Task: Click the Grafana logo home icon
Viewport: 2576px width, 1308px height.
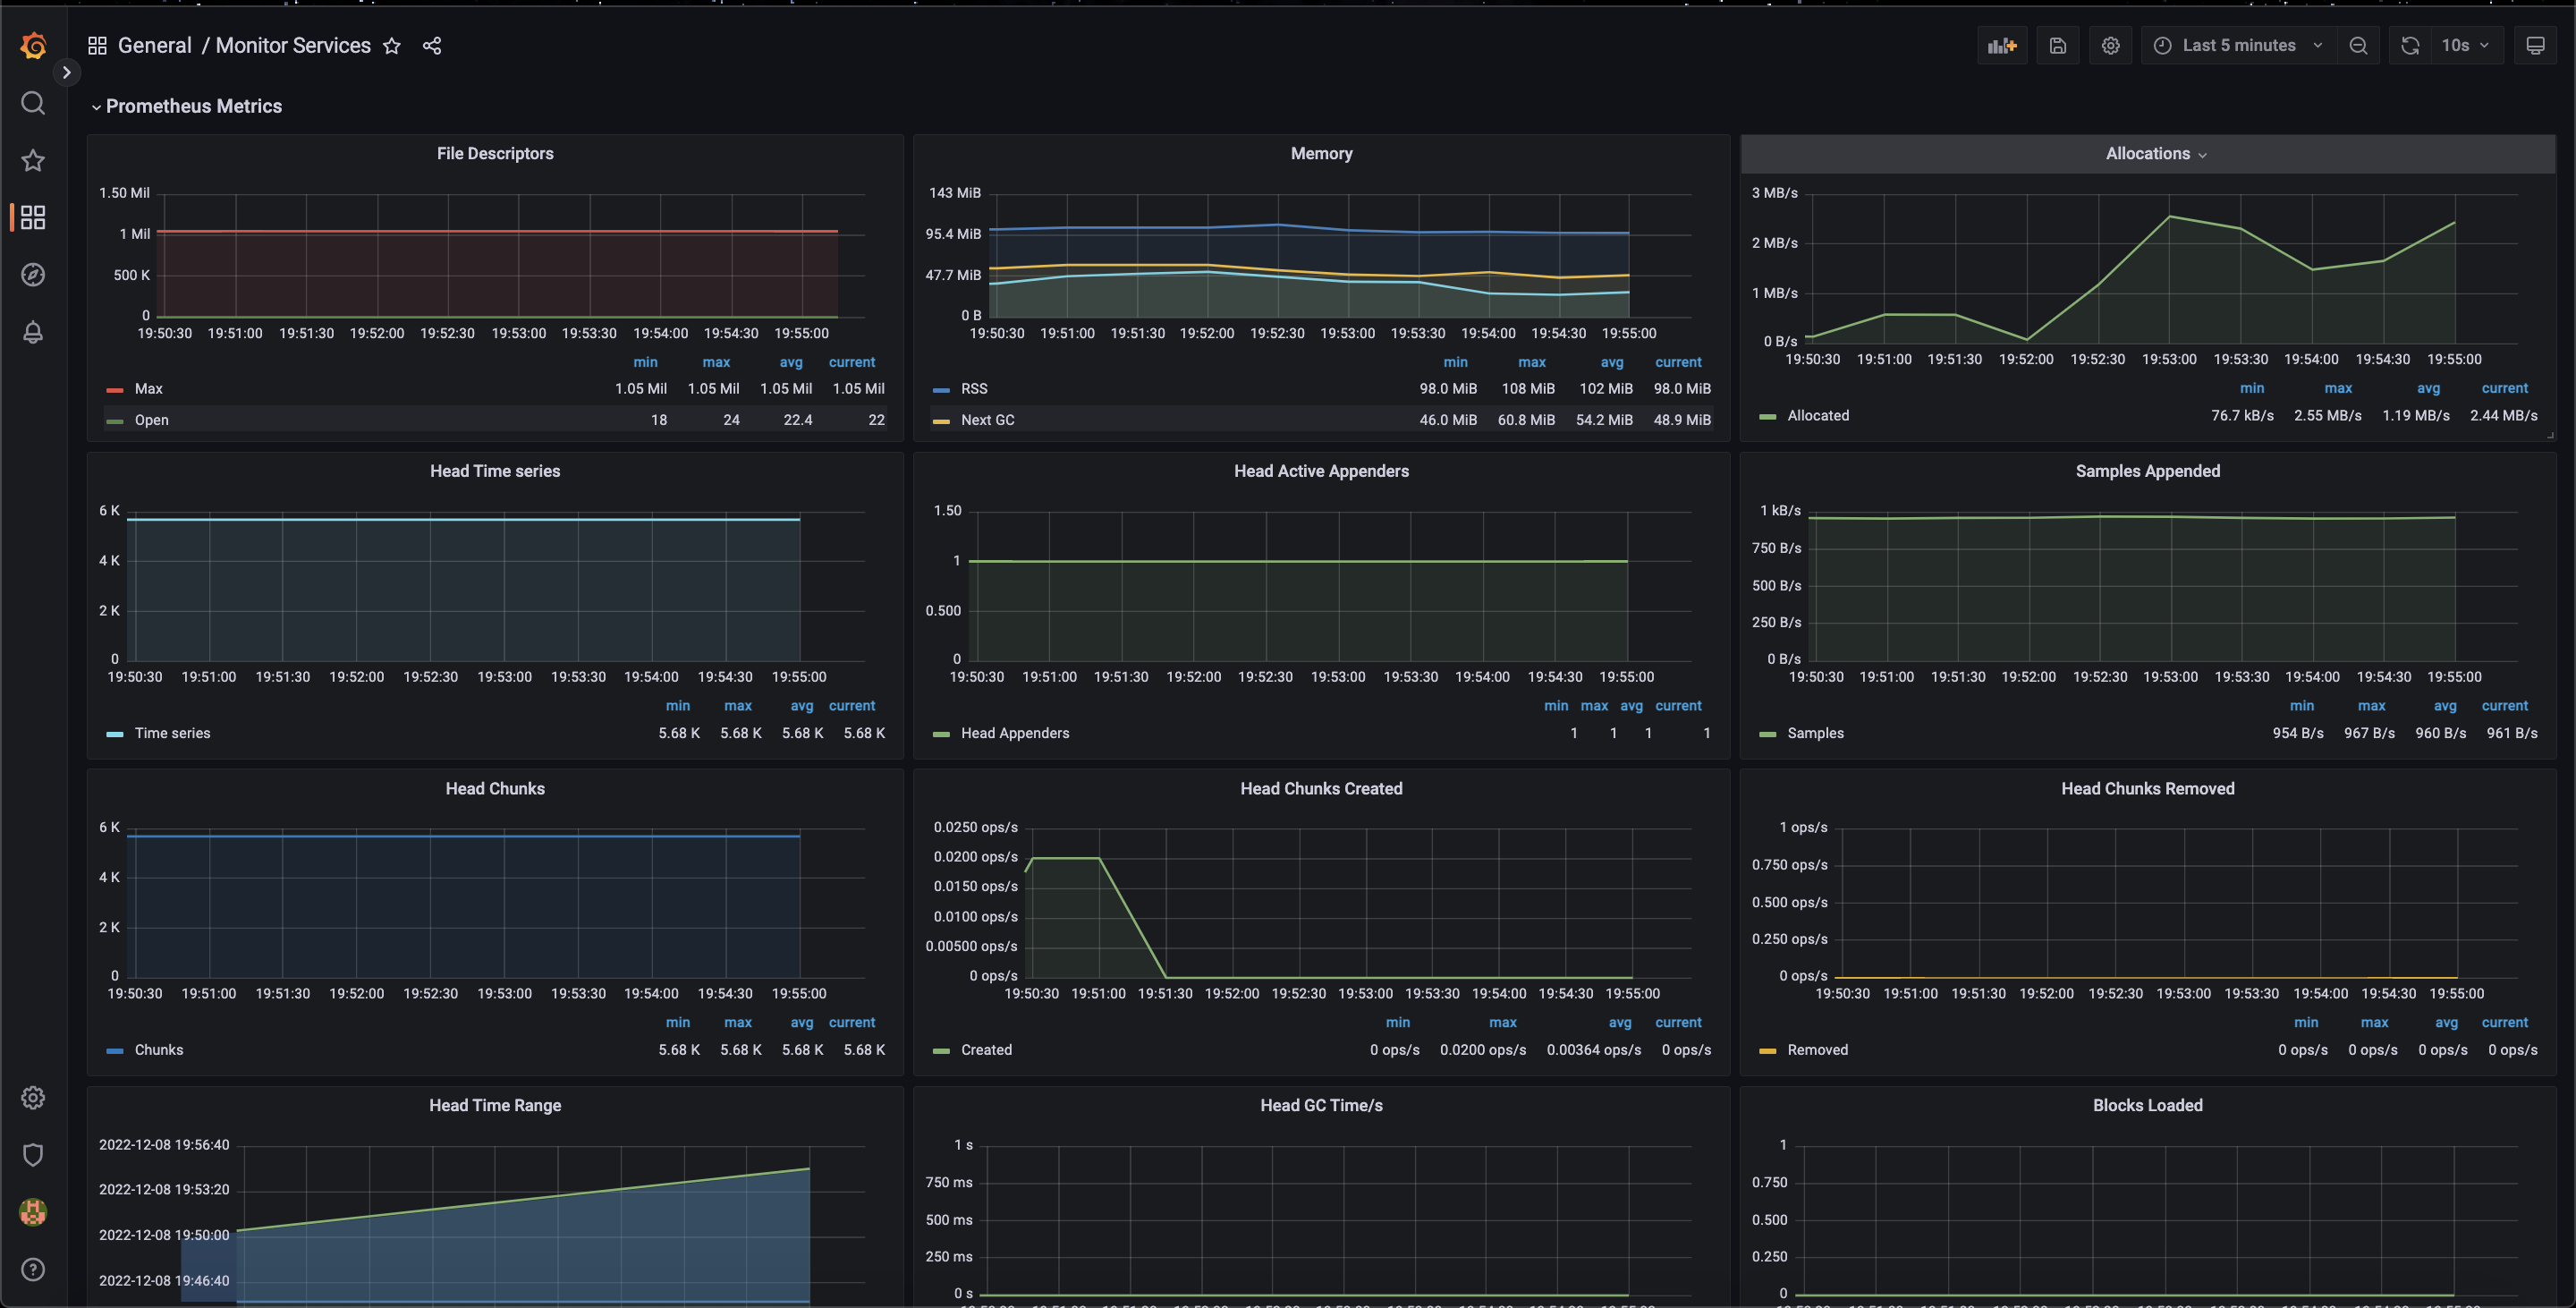Action: 33,46
